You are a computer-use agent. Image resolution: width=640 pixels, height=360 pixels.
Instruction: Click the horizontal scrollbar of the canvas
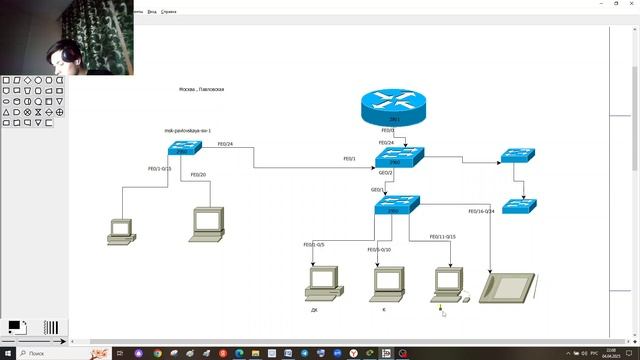(x=357, y=342)
